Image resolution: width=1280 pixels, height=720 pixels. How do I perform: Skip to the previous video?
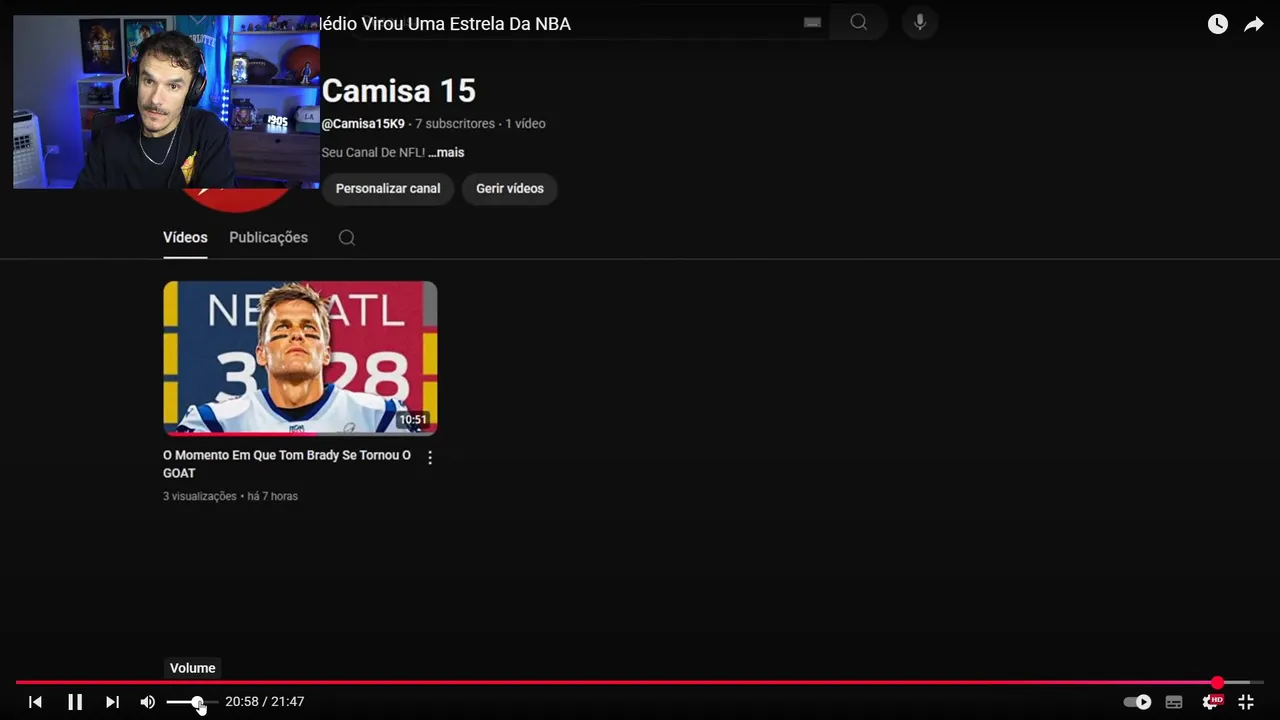(35, 702)
